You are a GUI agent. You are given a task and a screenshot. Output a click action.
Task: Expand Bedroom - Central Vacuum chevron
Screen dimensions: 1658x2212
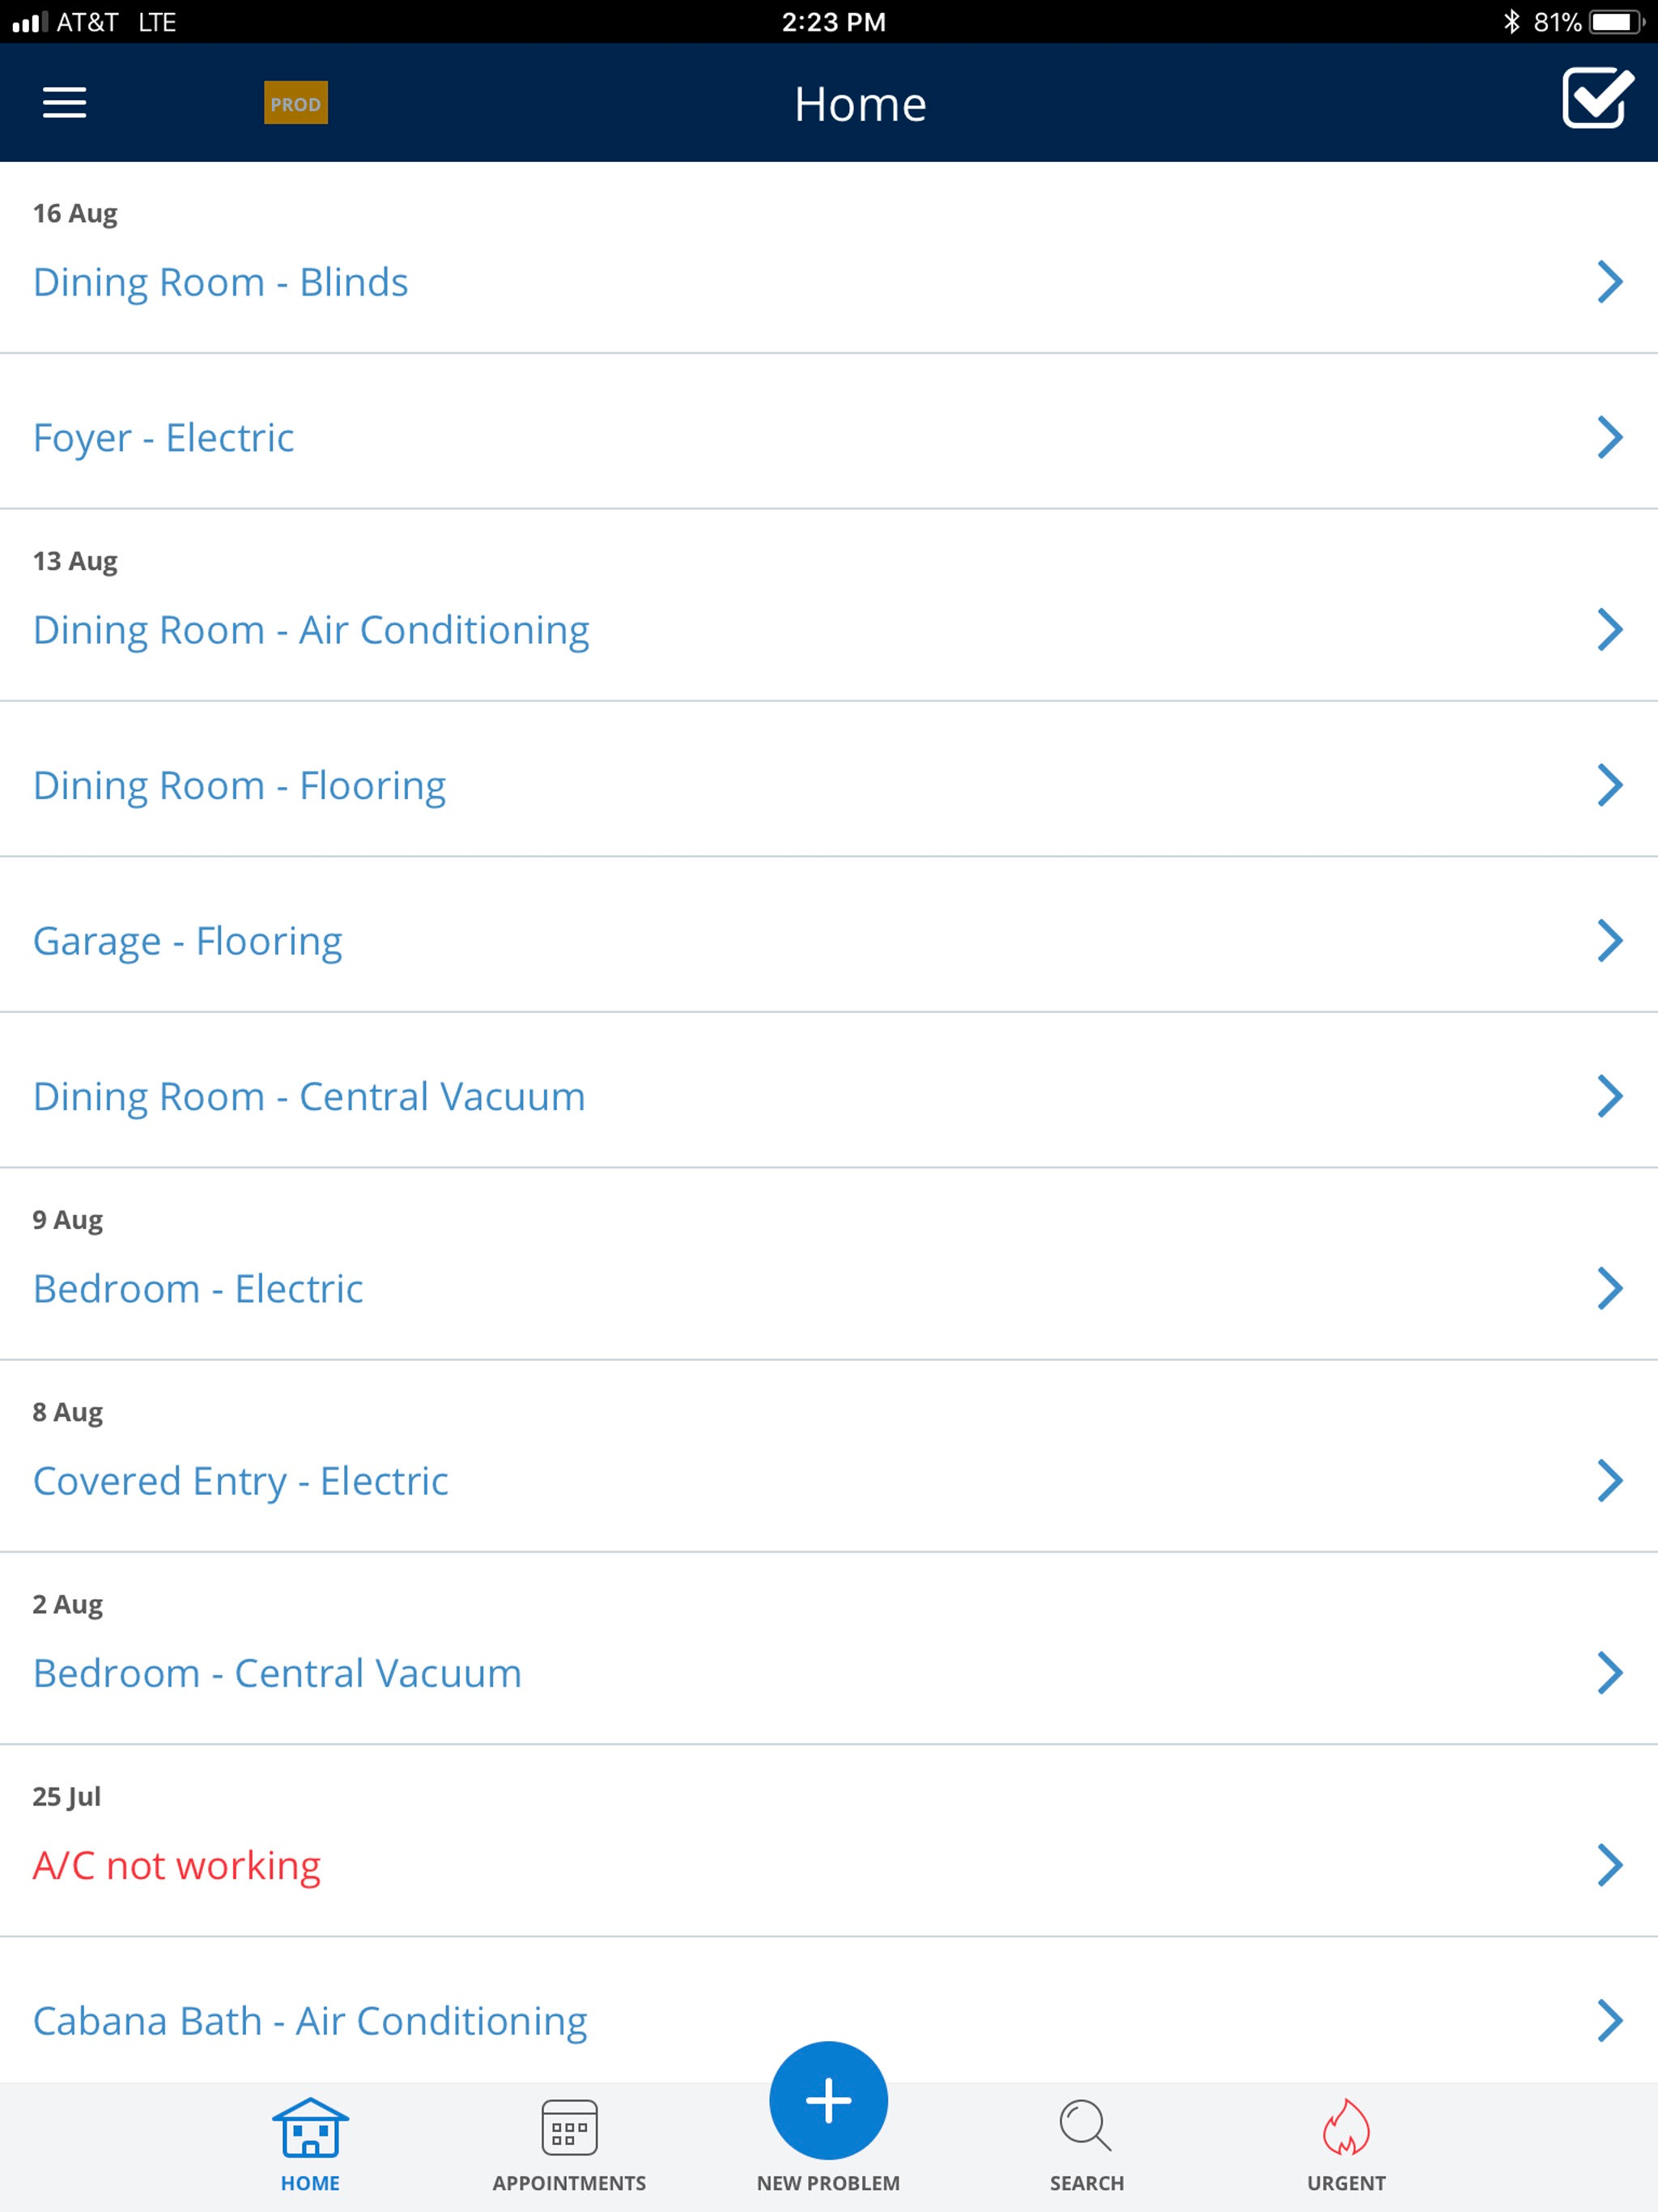1609,1673
